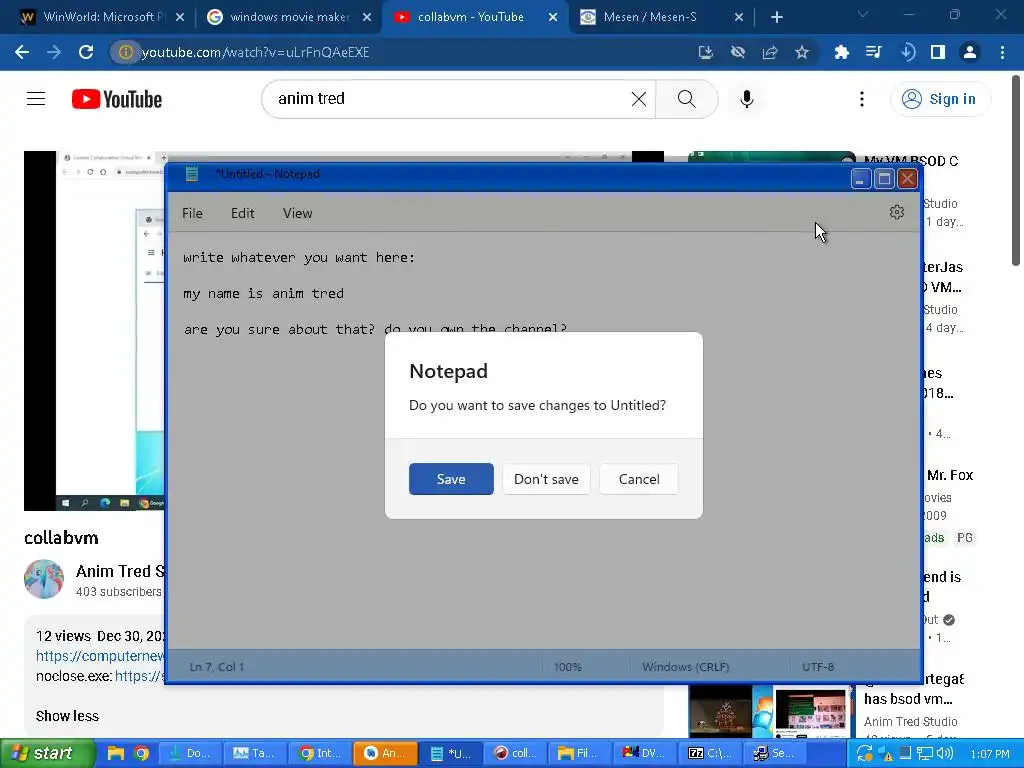This screenshot has height=768, width=1024.
Task: Open the has bsod vm recommended thumbnail
Action: [771, 711]
